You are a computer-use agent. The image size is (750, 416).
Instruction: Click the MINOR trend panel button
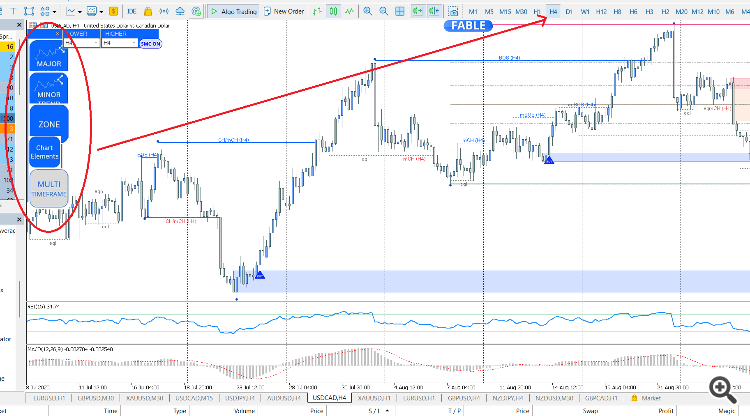pyautogui.click(x=49, y=88)
